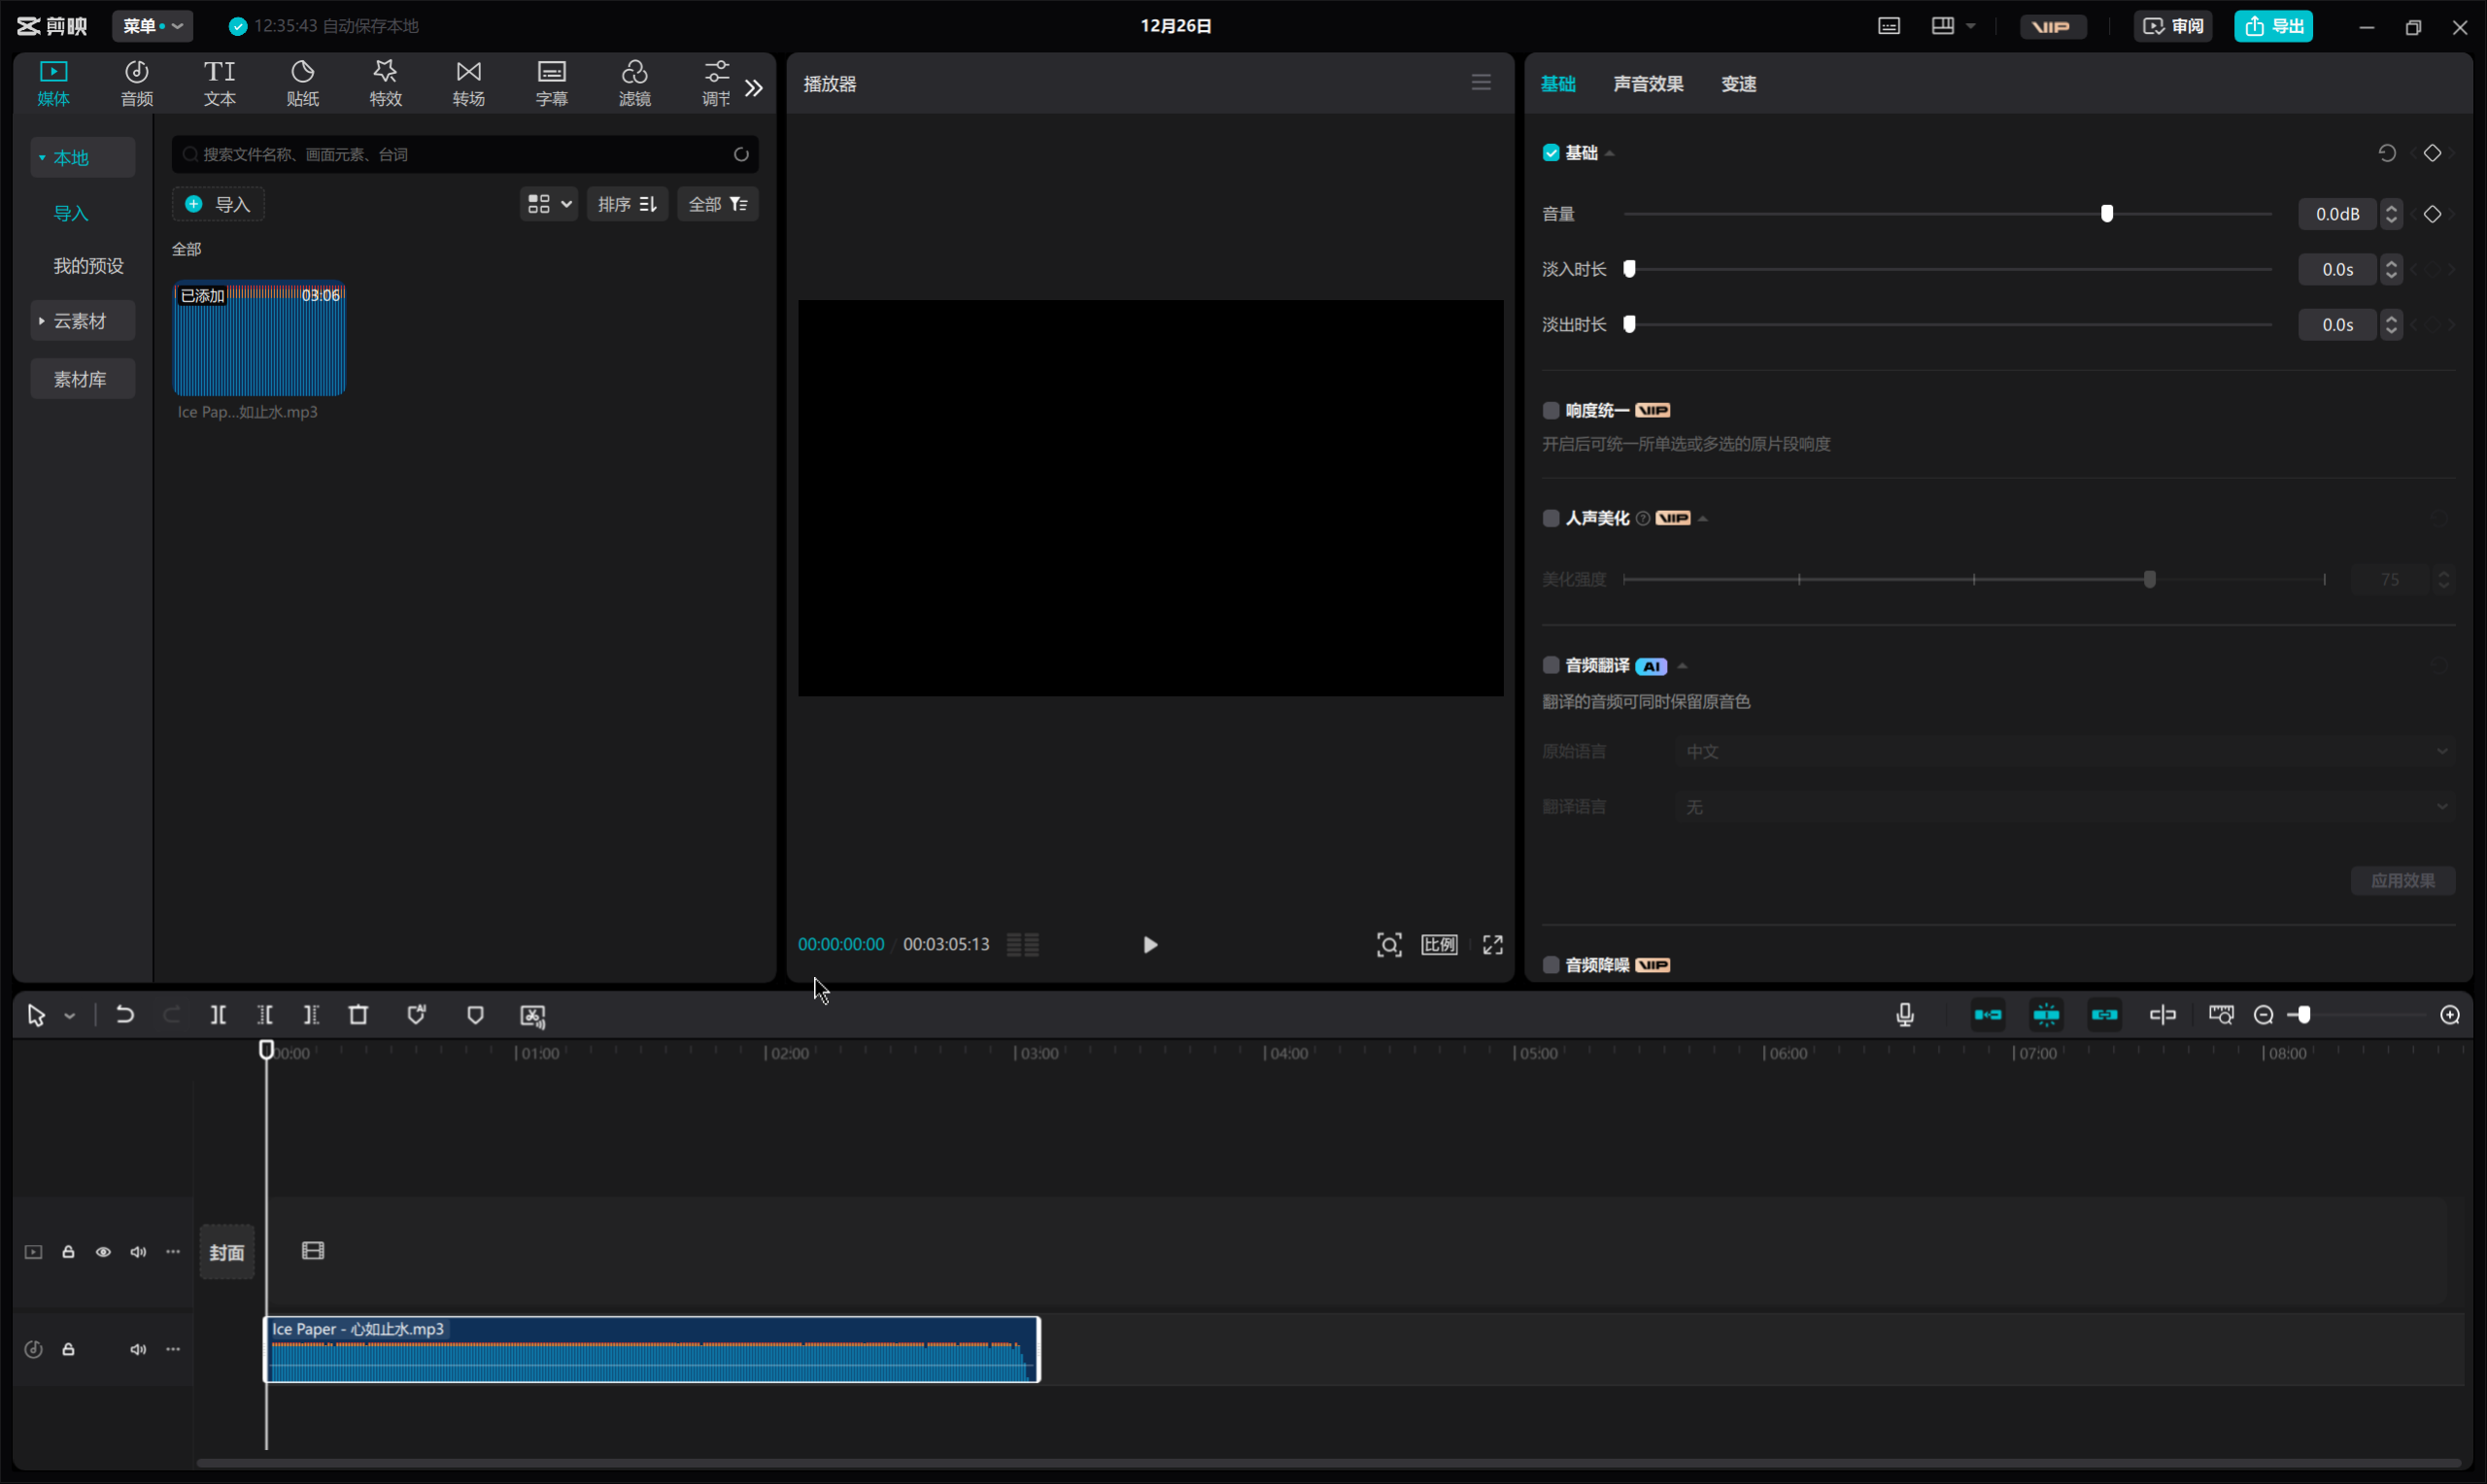
Task: Click the delete trash icon in timeline toolbar
Action: pyautogui.click(x=358, y=1015)
